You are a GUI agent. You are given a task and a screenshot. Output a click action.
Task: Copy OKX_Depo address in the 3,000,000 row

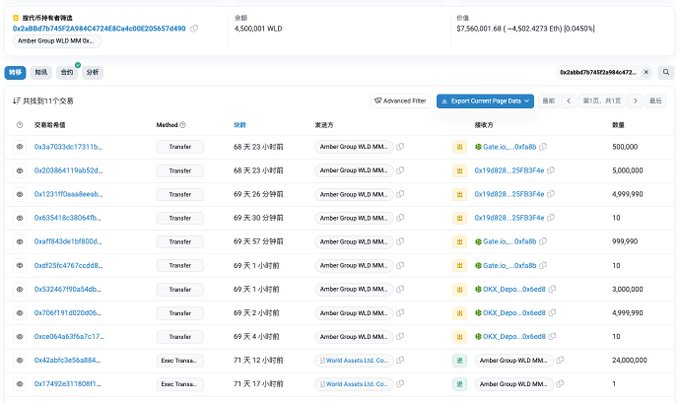[x=552, y=289]
